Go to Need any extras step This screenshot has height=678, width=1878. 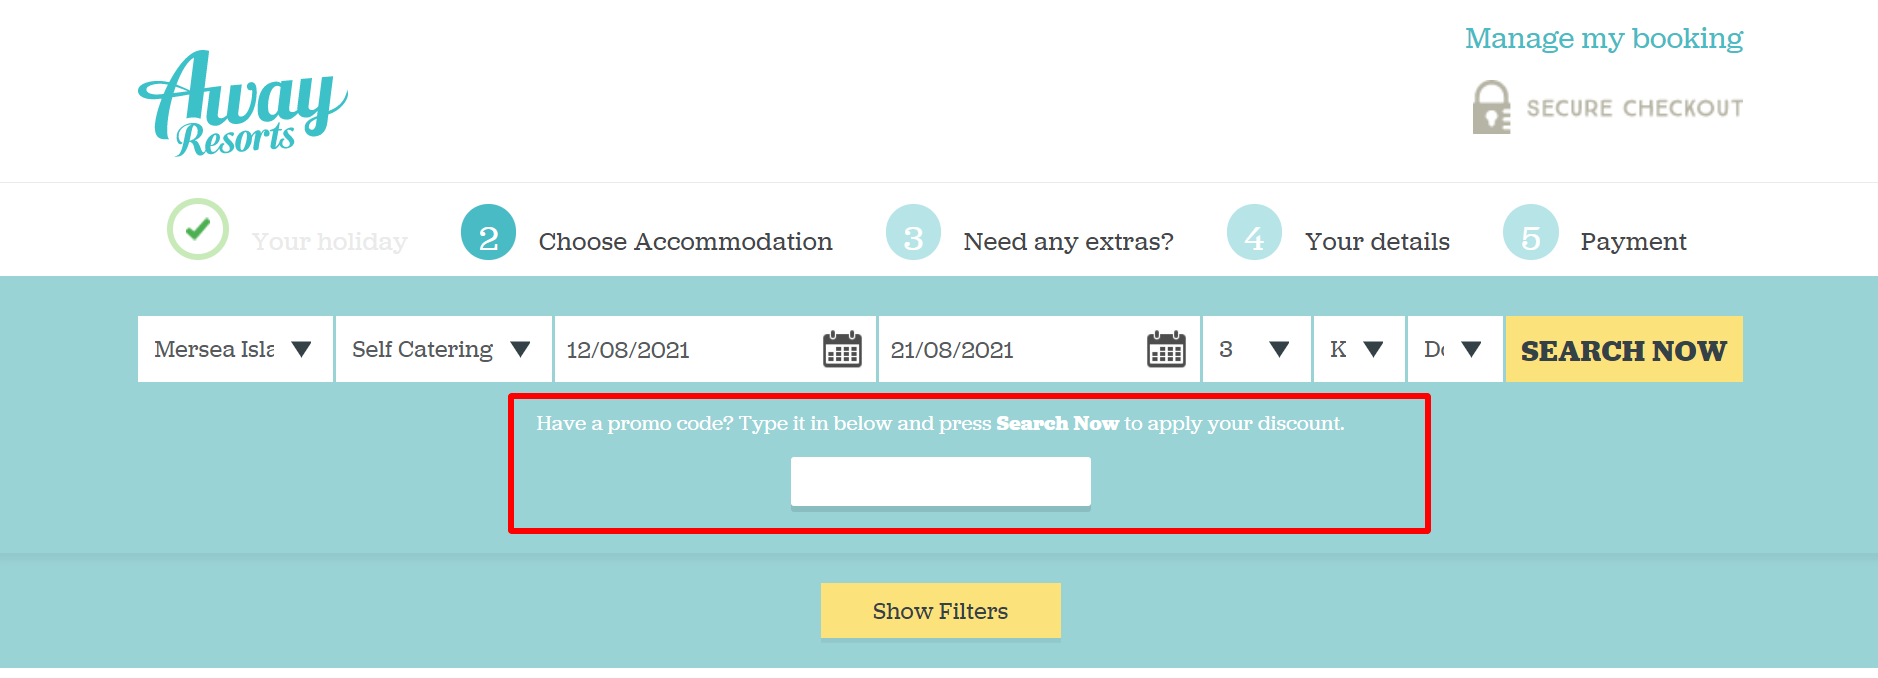pyautogui.click(x=1068, y=242)
